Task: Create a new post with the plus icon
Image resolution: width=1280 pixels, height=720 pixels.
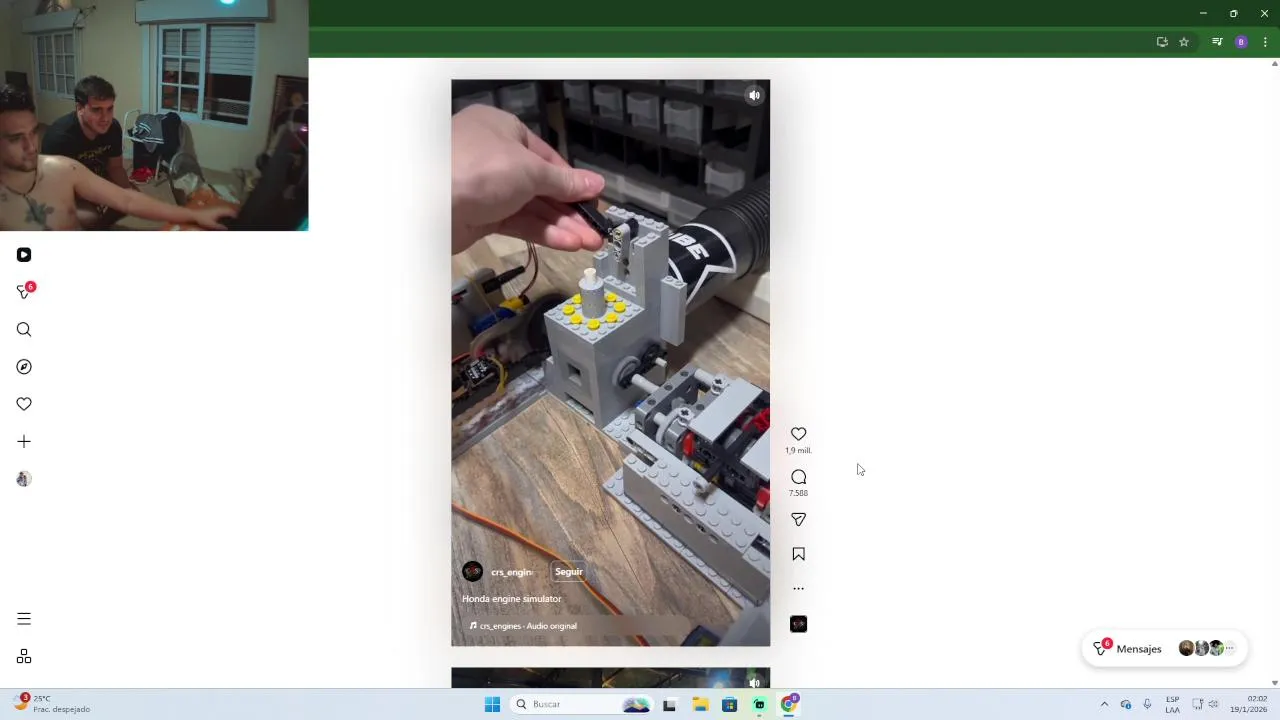Action: (x=24, y=441)
